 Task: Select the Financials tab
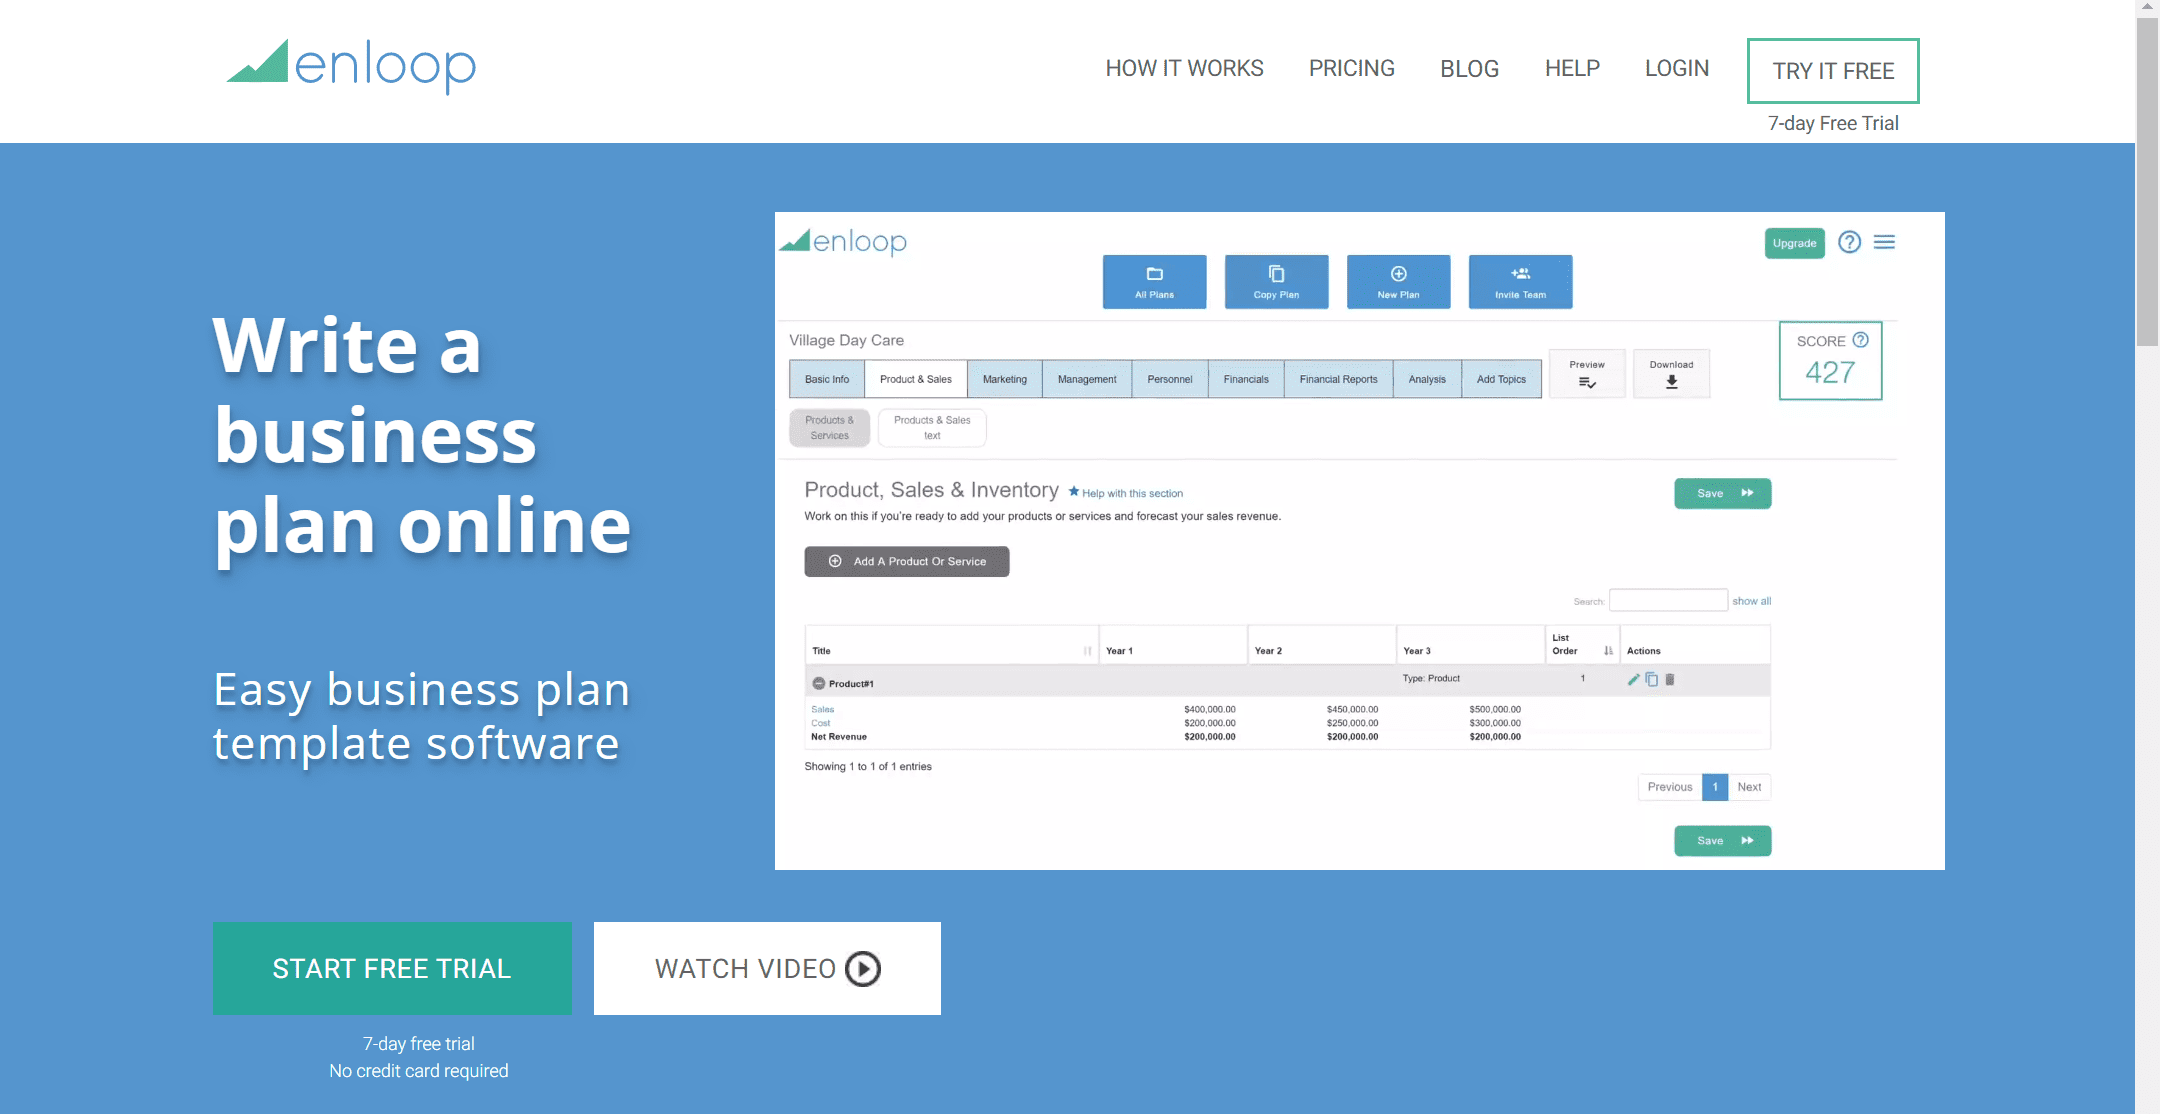point(1244,378)
